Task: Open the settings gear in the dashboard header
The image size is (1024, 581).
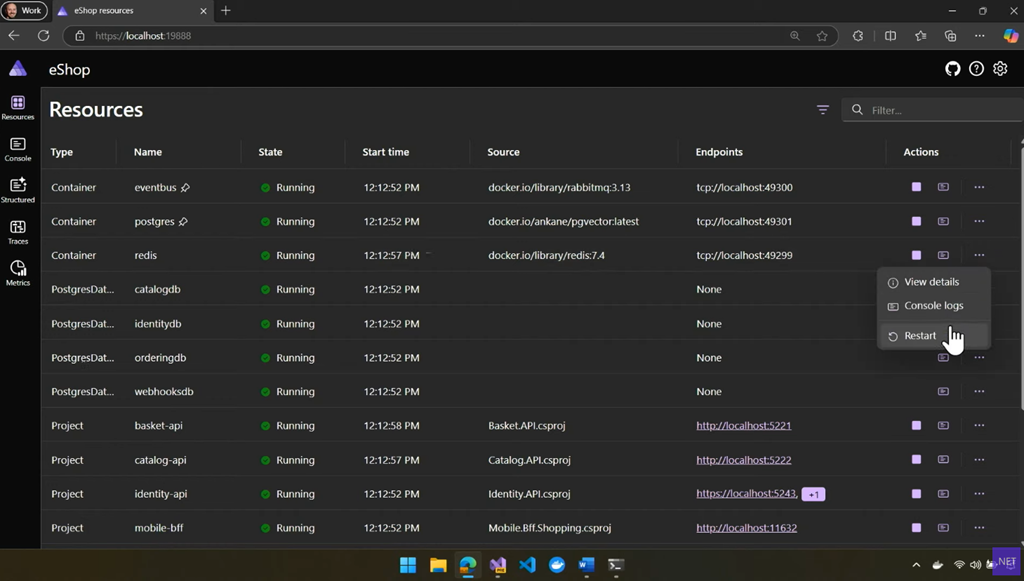Action: 1000,69
